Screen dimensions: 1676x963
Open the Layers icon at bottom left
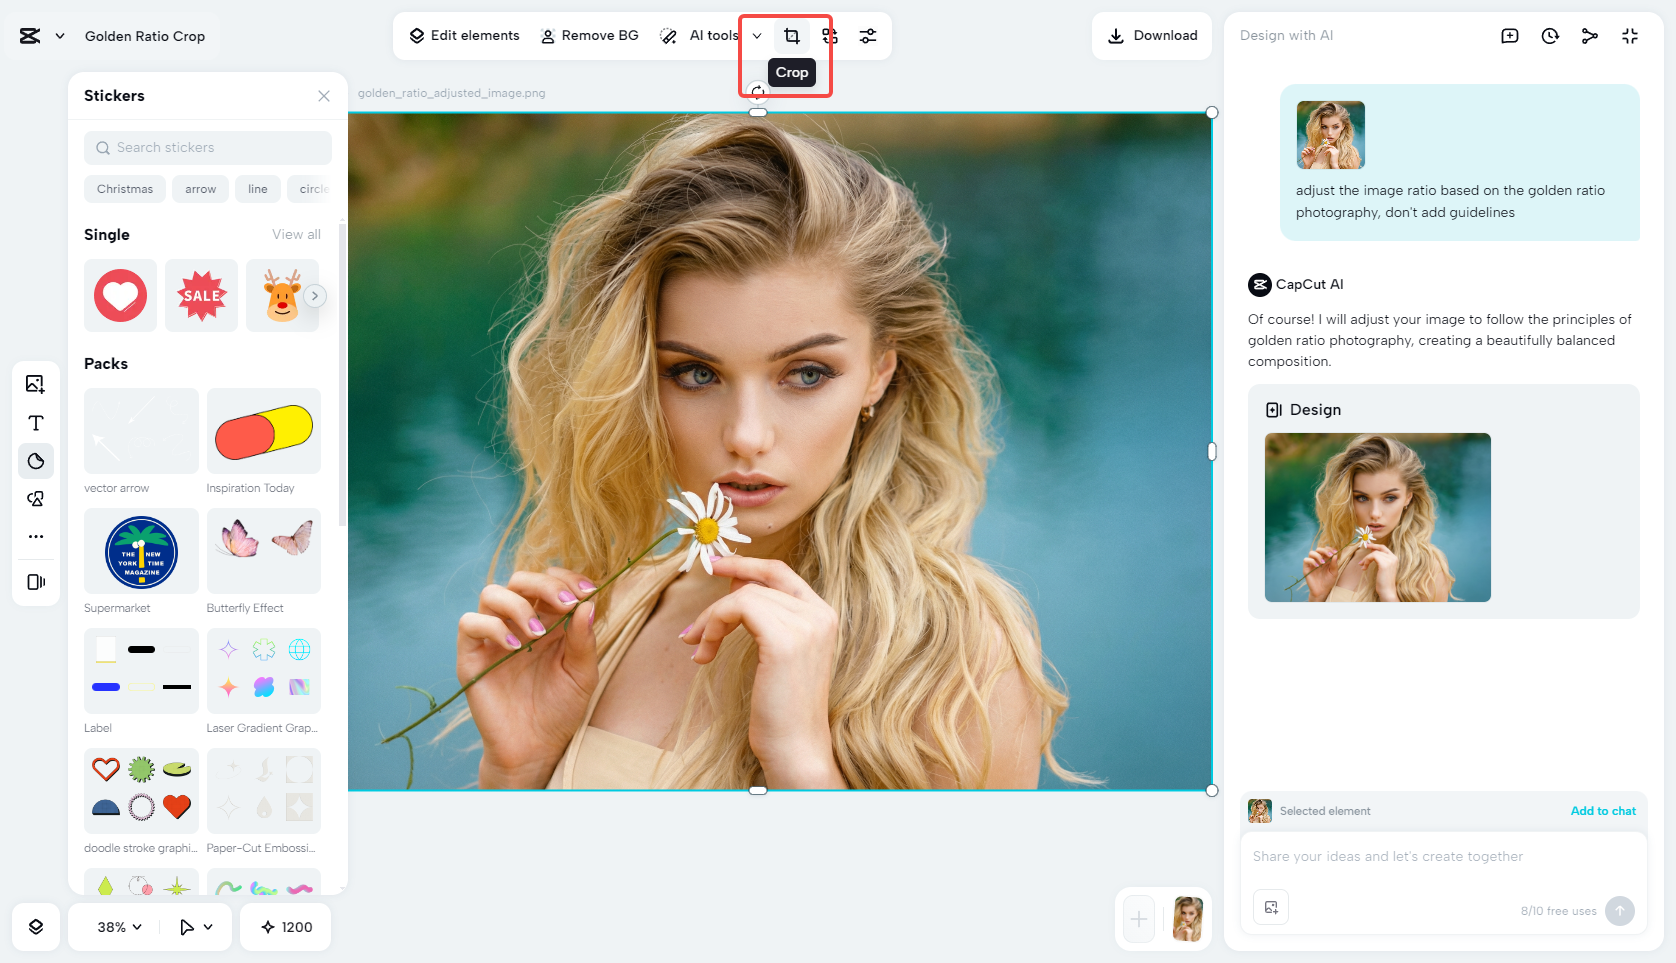[x=36, y=927]
